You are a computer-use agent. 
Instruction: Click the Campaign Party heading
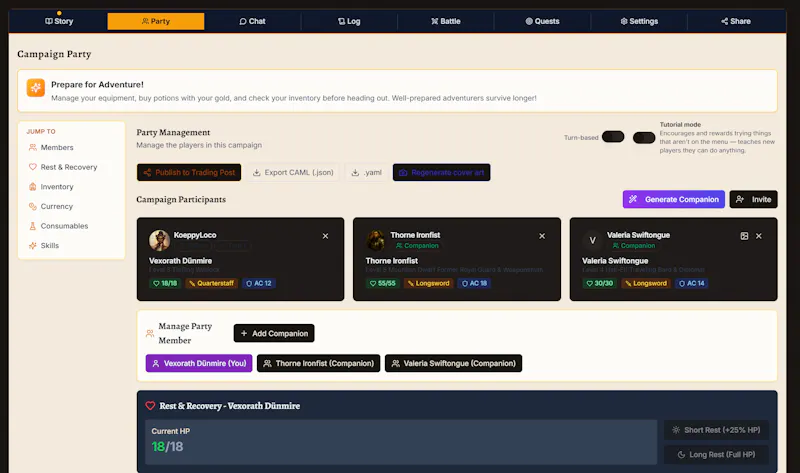(x=54, y=54)
